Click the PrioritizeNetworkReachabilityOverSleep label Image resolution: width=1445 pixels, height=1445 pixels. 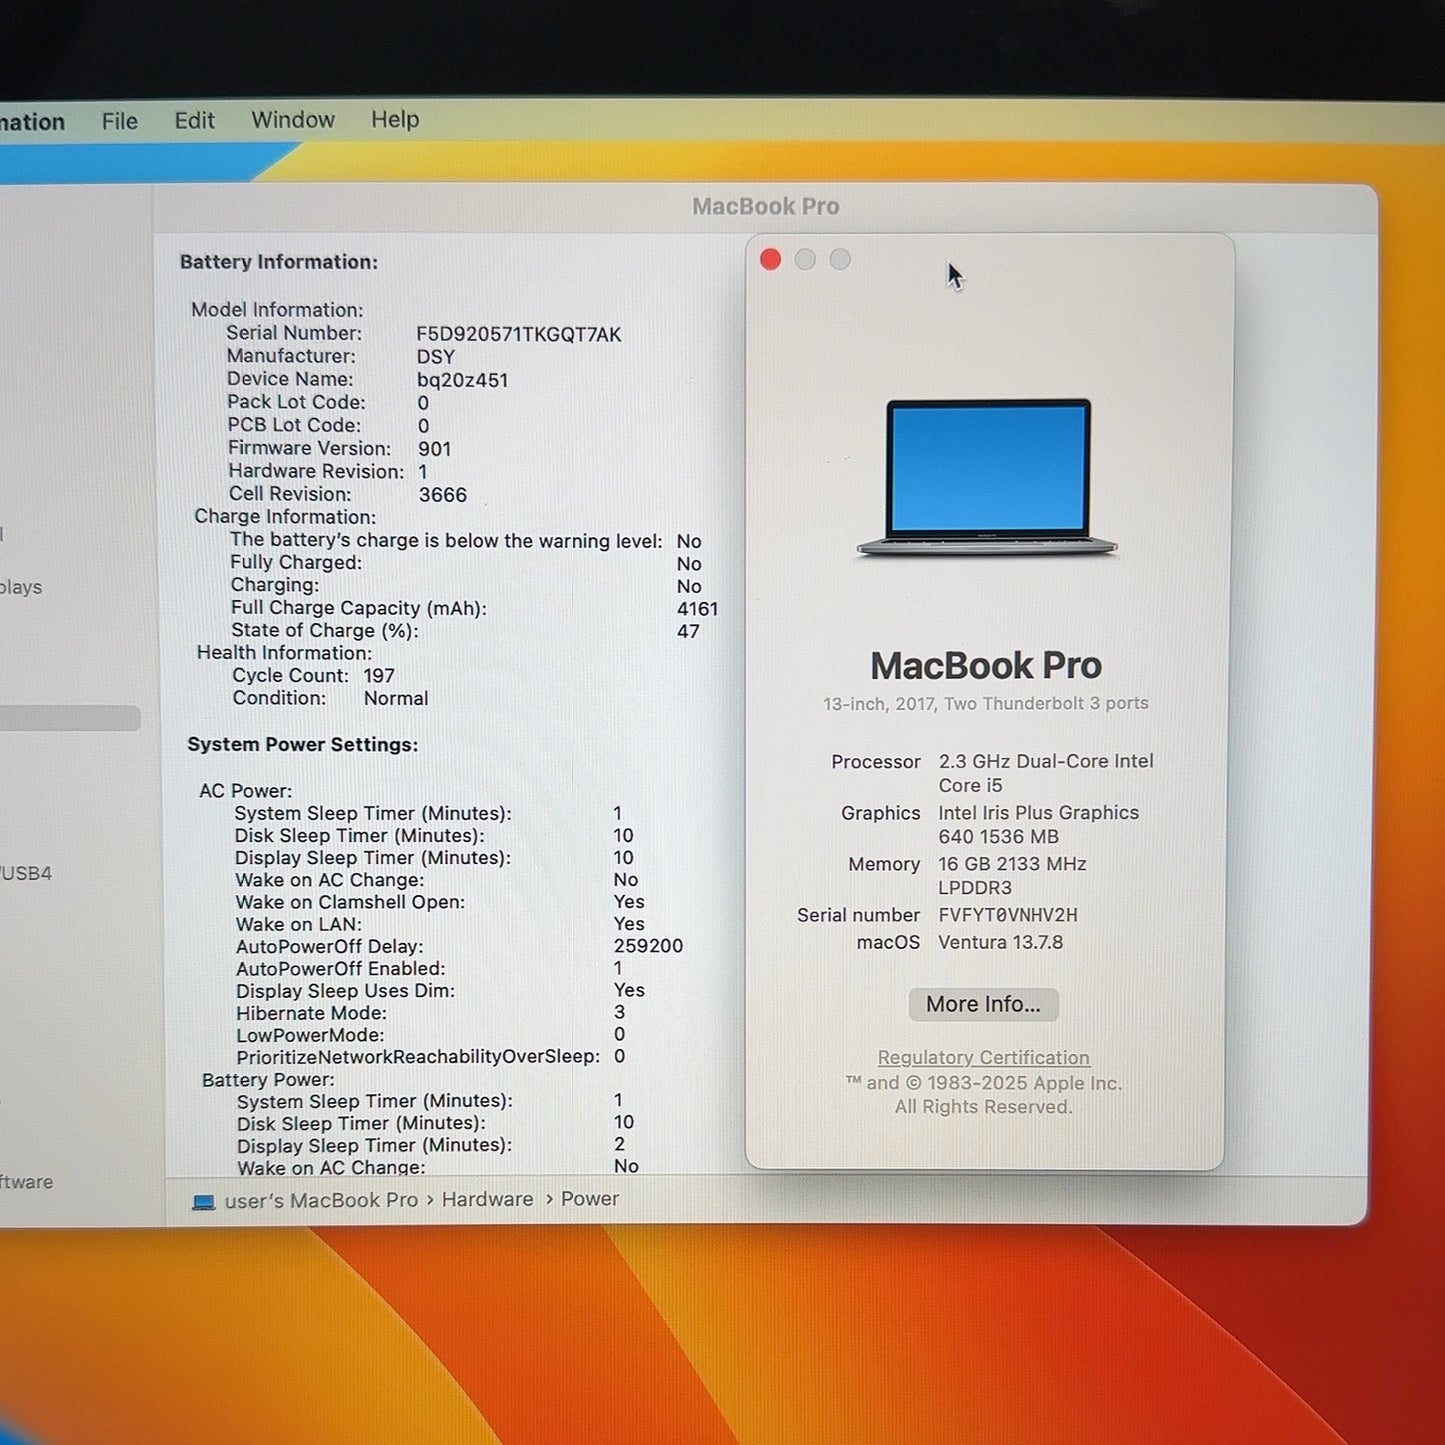pos(418,1057)
